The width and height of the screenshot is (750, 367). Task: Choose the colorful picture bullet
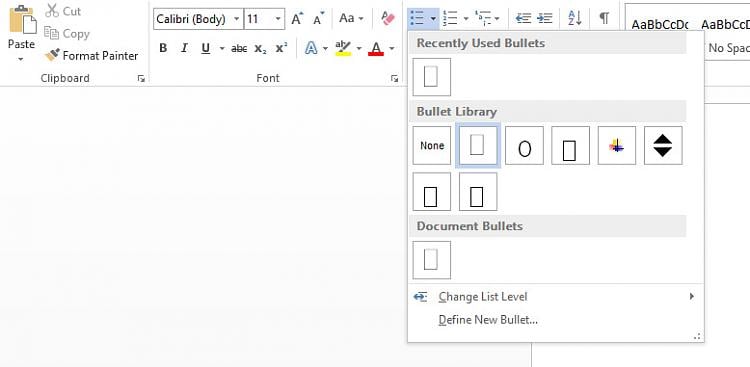tap(617, 145)
